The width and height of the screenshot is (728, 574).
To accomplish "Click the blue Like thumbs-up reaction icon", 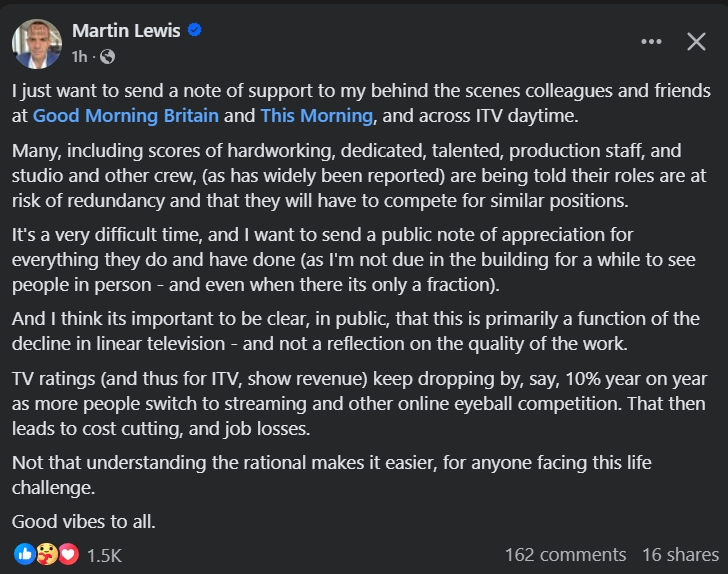I will [x=24, y=554].
